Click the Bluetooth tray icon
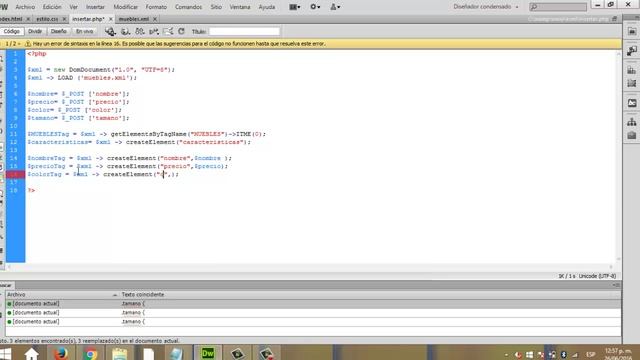 (x=563, y=354)
